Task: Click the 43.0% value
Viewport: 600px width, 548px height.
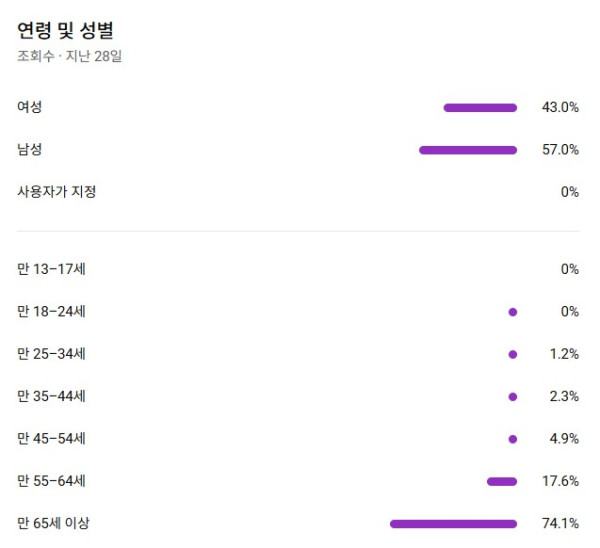Action: pyautogui.click(x=560, y=107)
